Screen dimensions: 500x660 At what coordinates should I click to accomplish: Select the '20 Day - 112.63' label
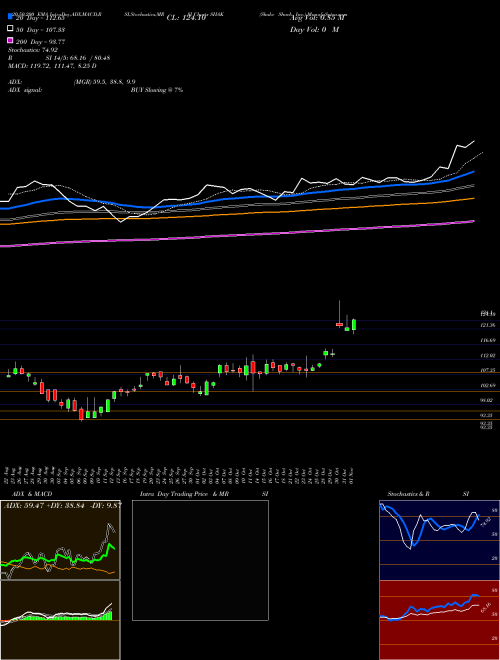click(40, 18)
